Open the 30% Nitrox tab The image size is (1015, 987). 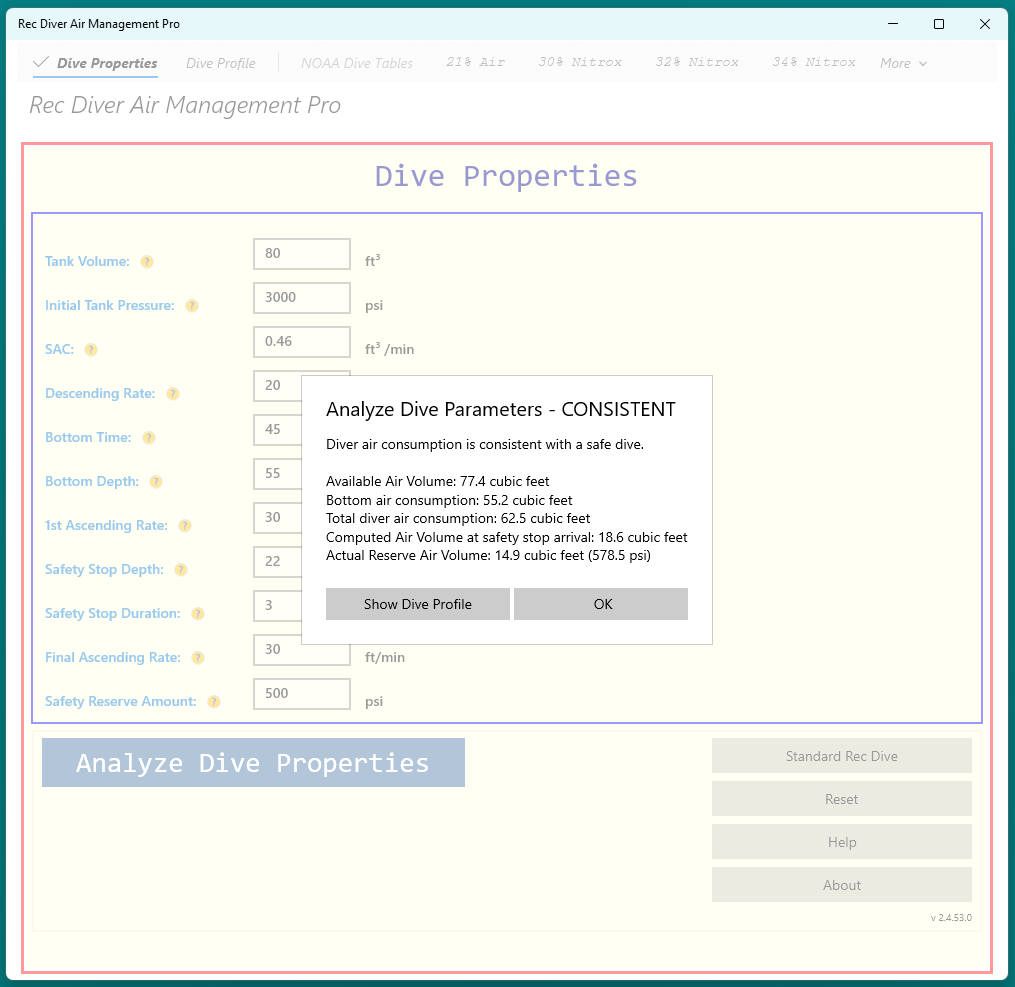[580, 62]
